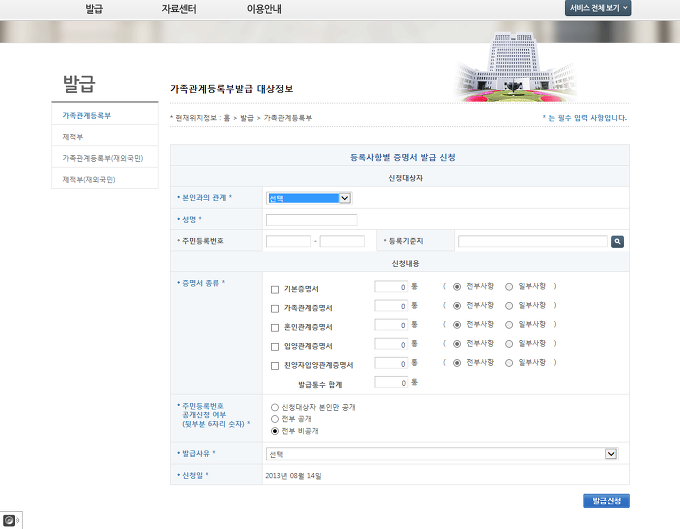680x529 pixels.
Task: Click 기본증명서 copy count field
Action: tap(391, 287)
